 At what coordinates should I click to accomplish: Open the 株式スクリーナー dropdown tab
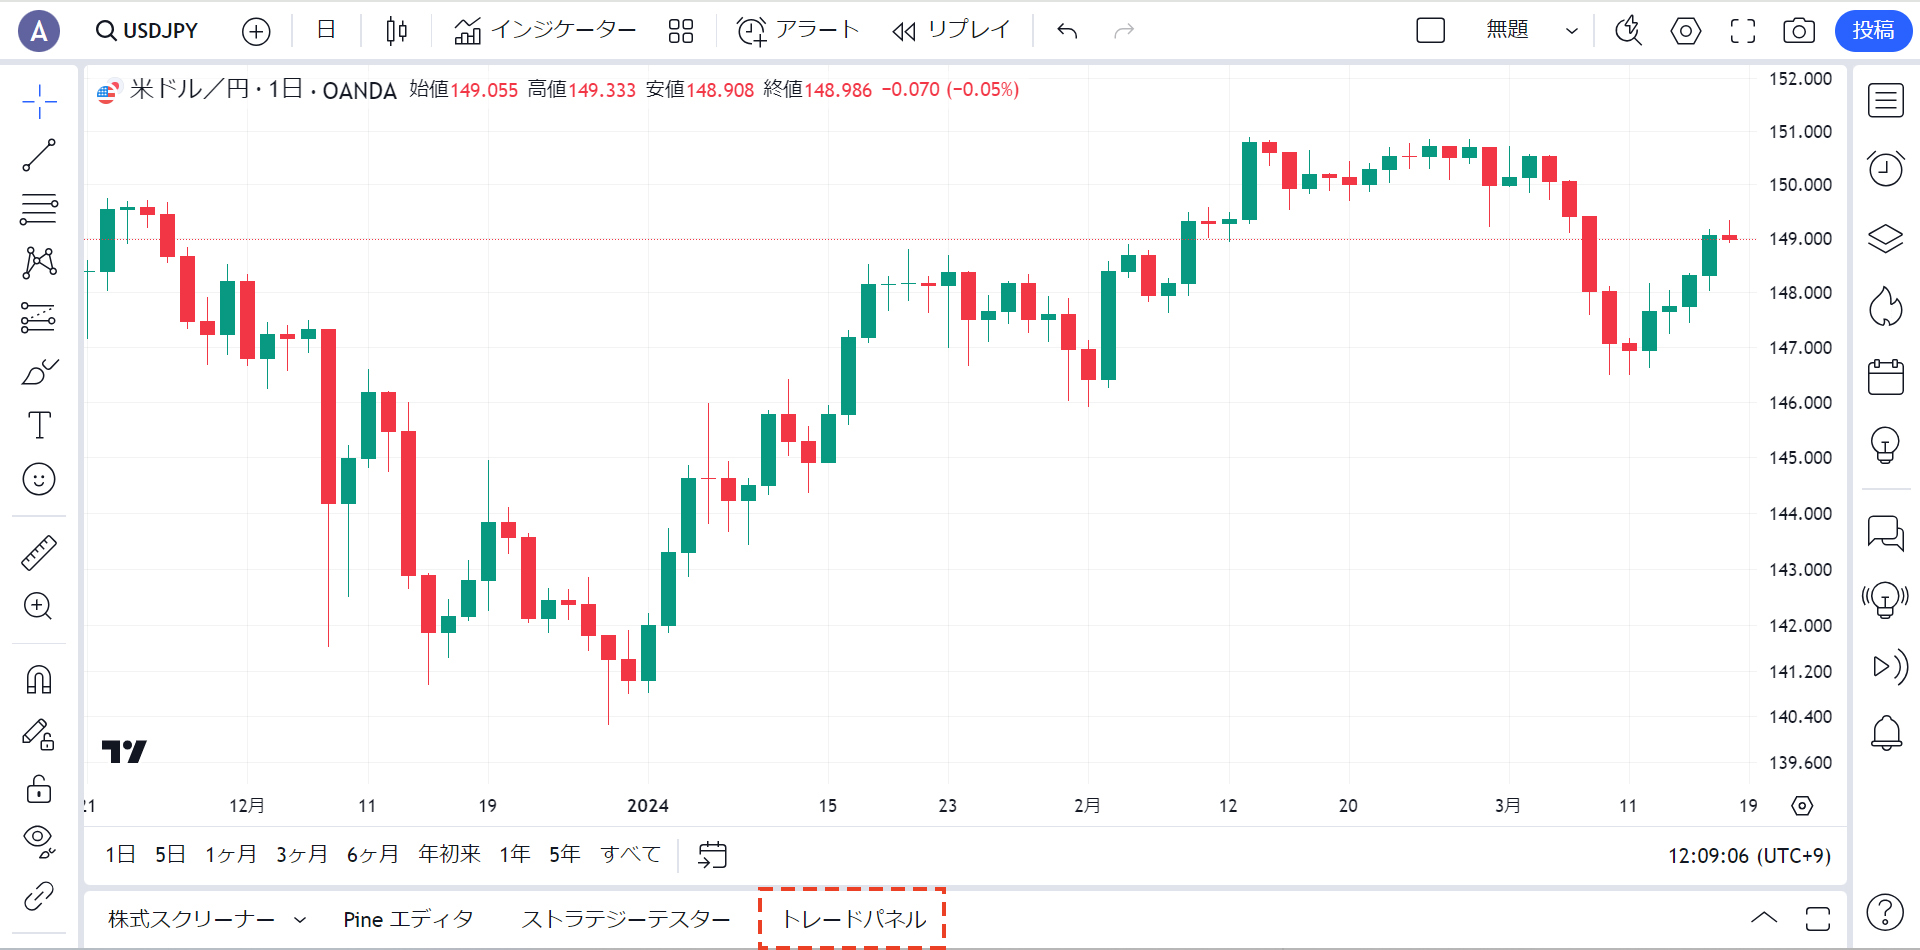click(x=207, y=919)
